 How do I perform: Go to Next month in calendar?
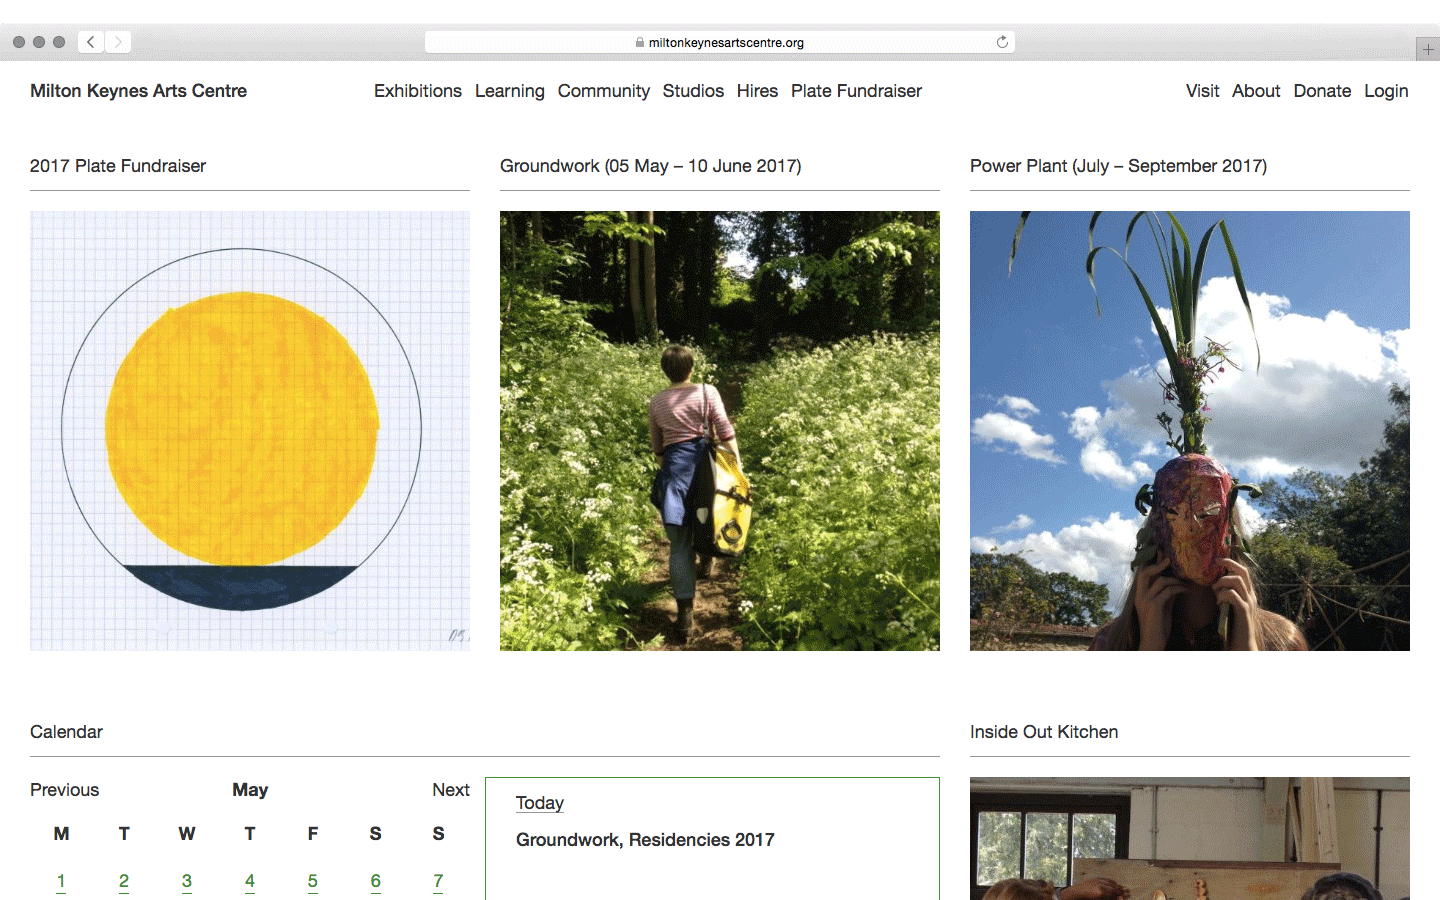(451, 790)
